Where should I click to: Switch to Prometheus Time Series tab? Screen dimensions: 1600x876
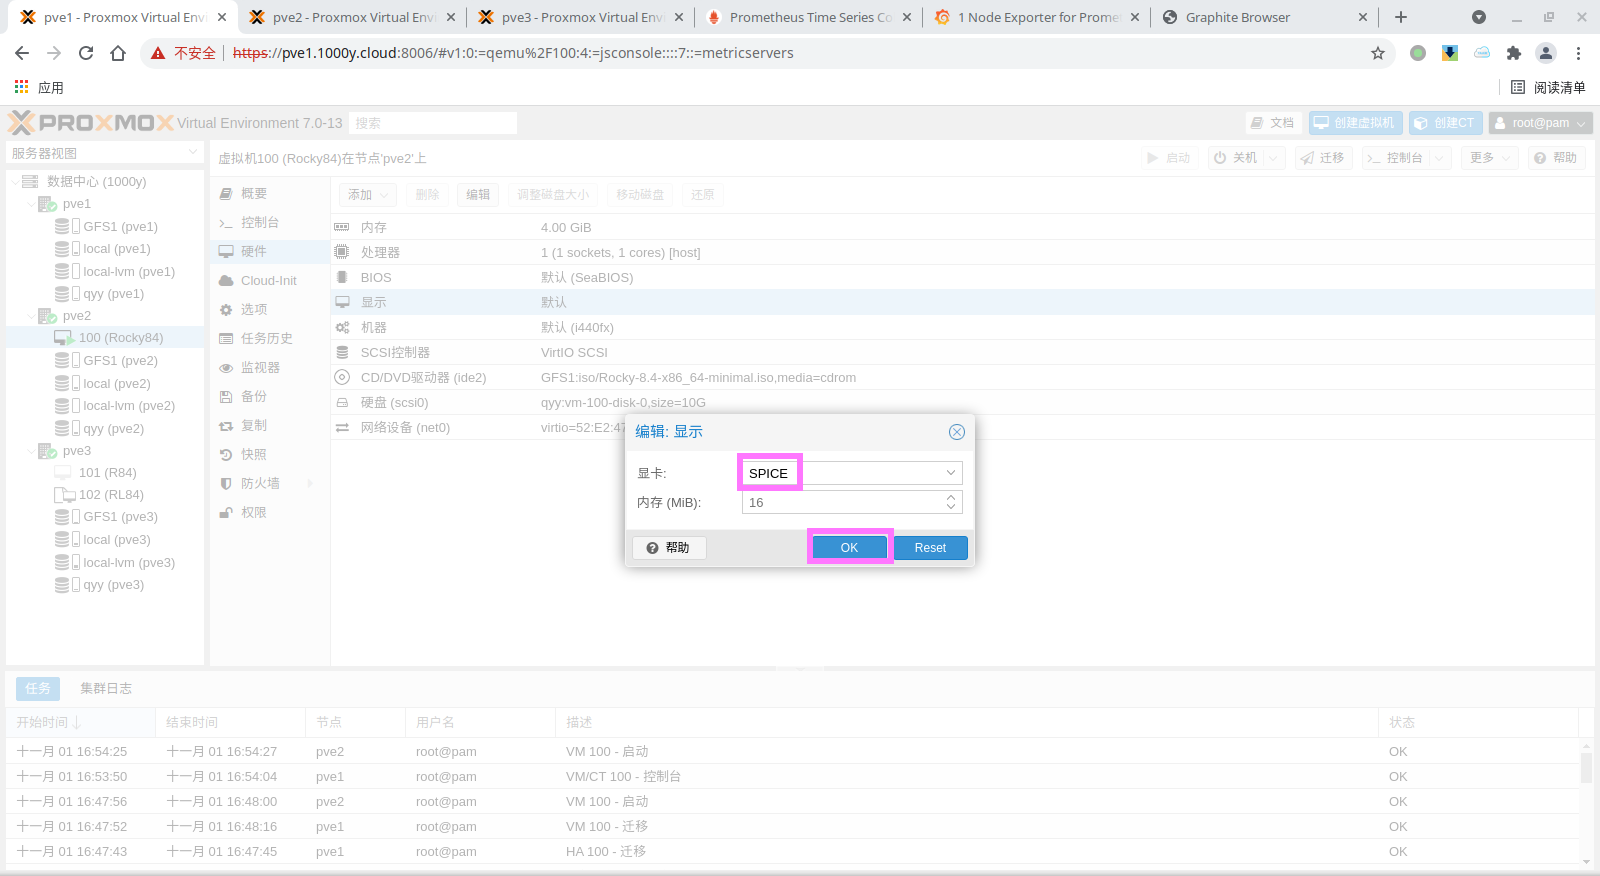coord(808,17)
